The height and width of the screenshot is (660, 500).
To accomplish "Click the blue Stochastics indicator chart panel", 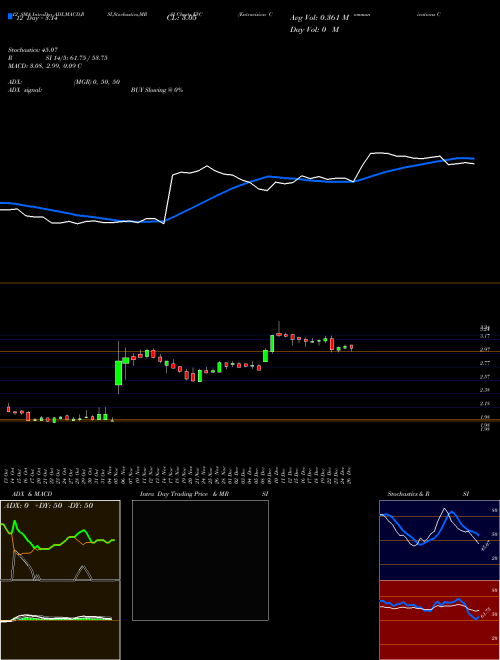I will 439,540.
